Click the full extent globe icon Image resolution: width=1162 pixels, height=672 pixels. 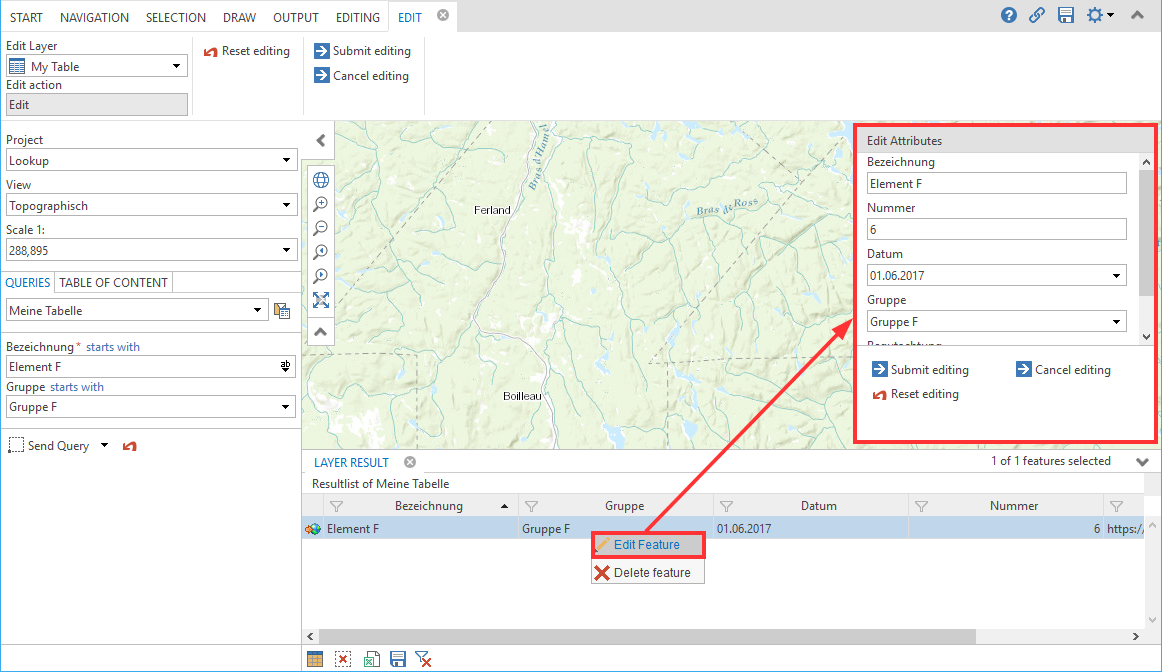coord(321,180)
